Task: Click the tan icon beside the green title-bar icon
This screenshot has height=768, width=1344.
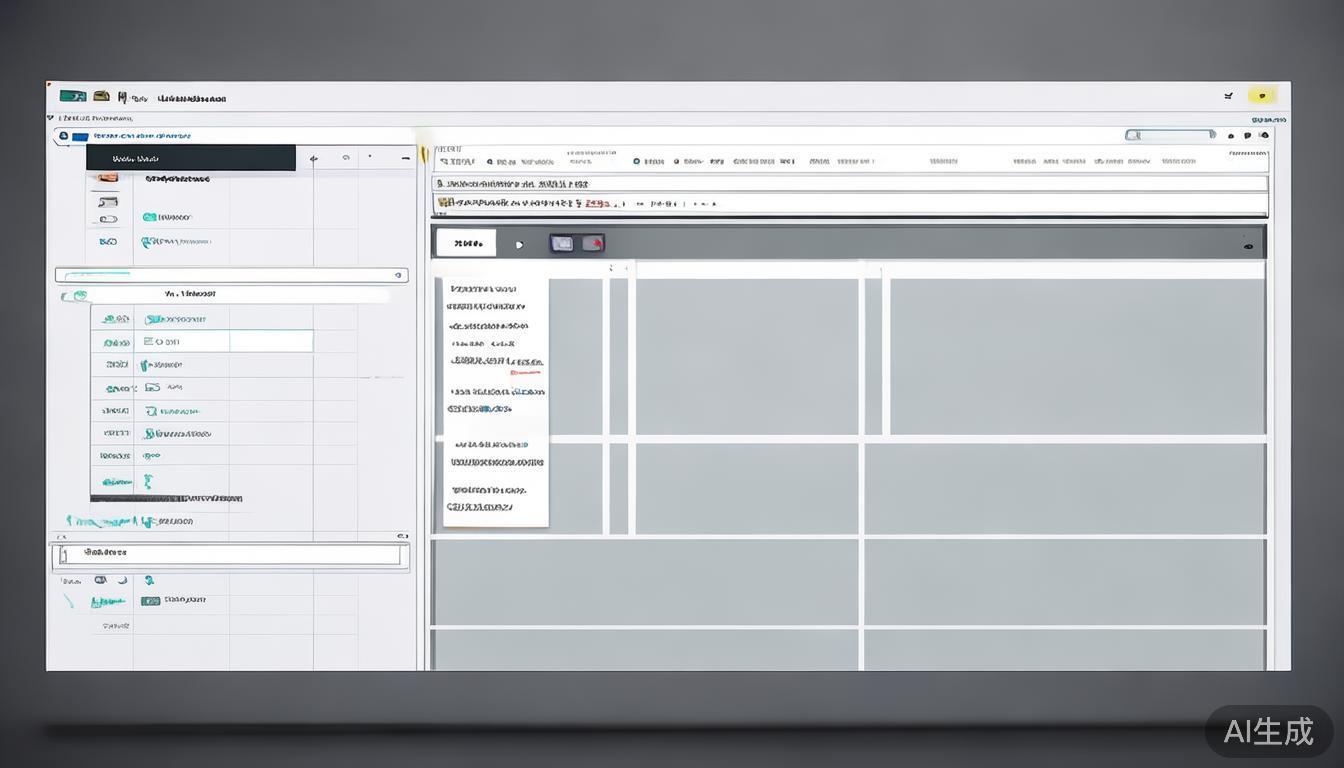Action: [x=101, y=96]
